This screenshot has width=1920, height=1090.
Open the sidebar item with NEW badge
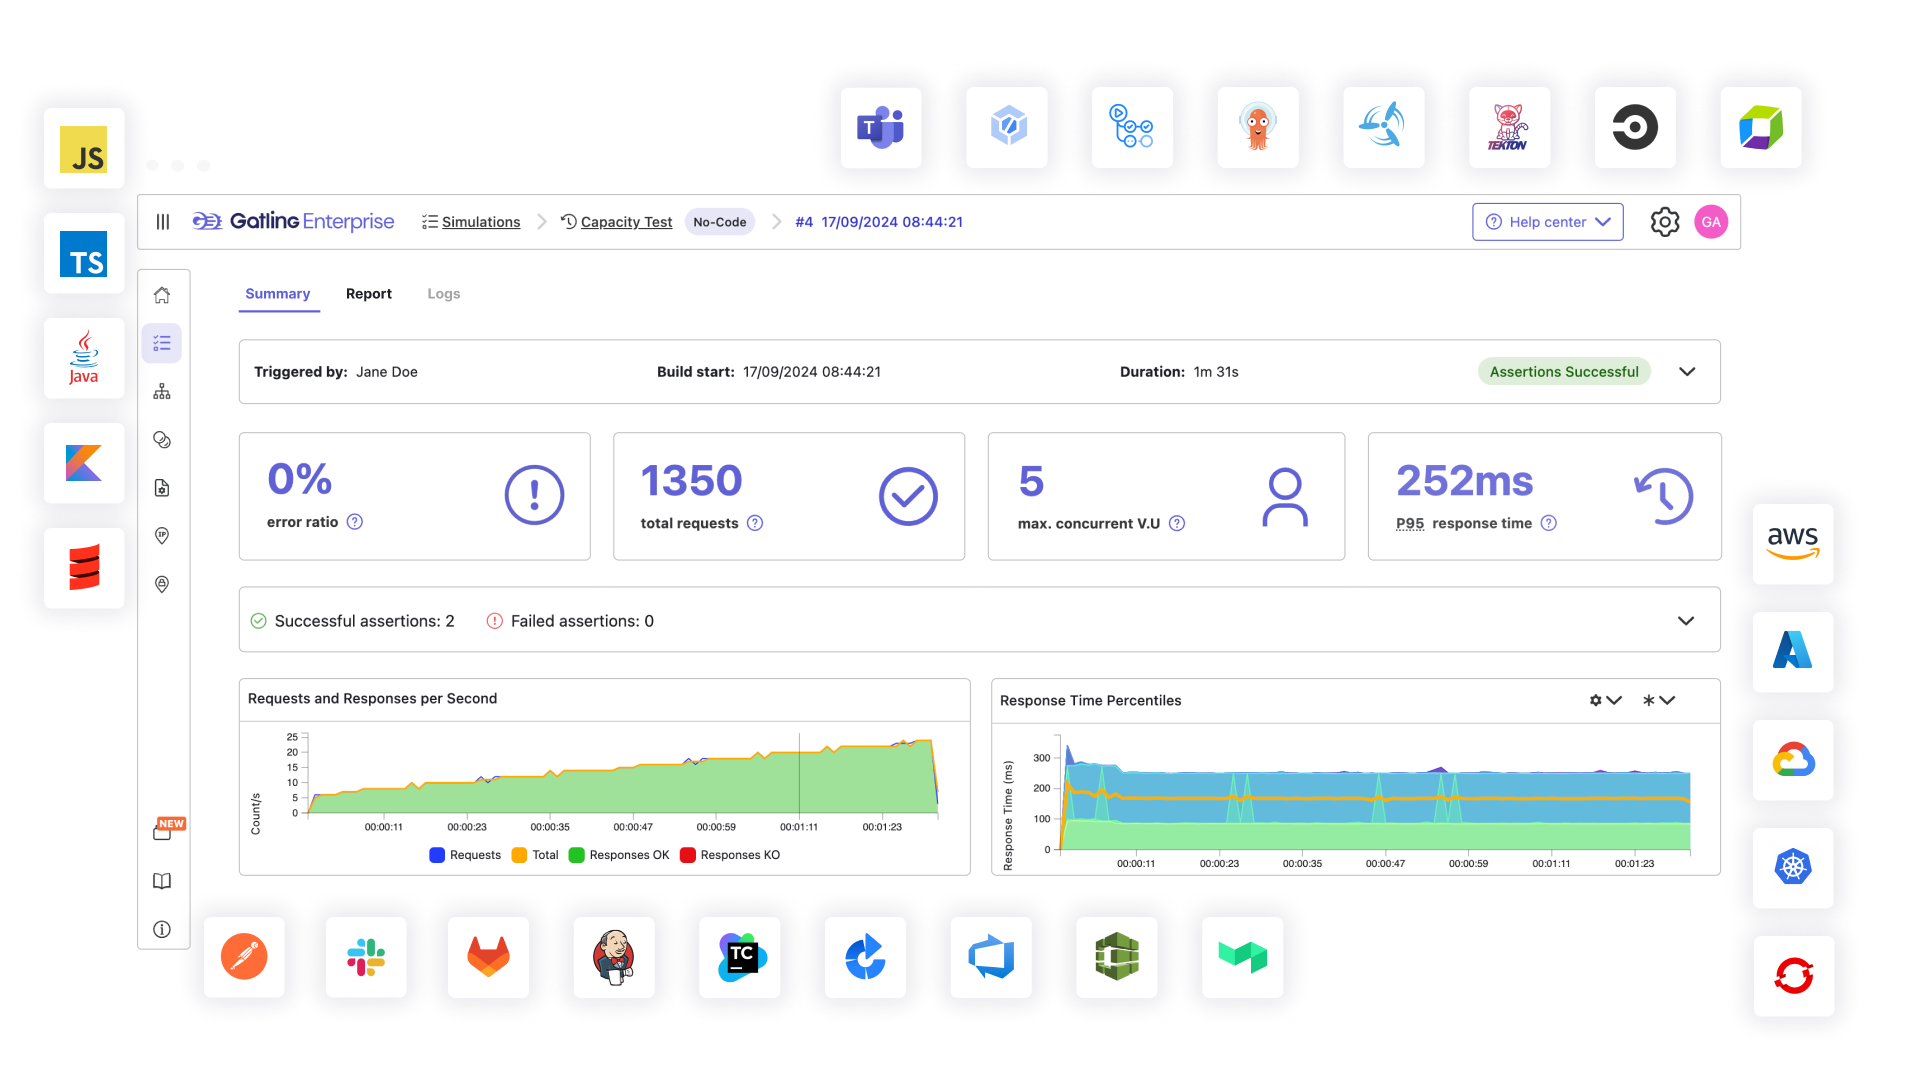click(x=165, y=830)
